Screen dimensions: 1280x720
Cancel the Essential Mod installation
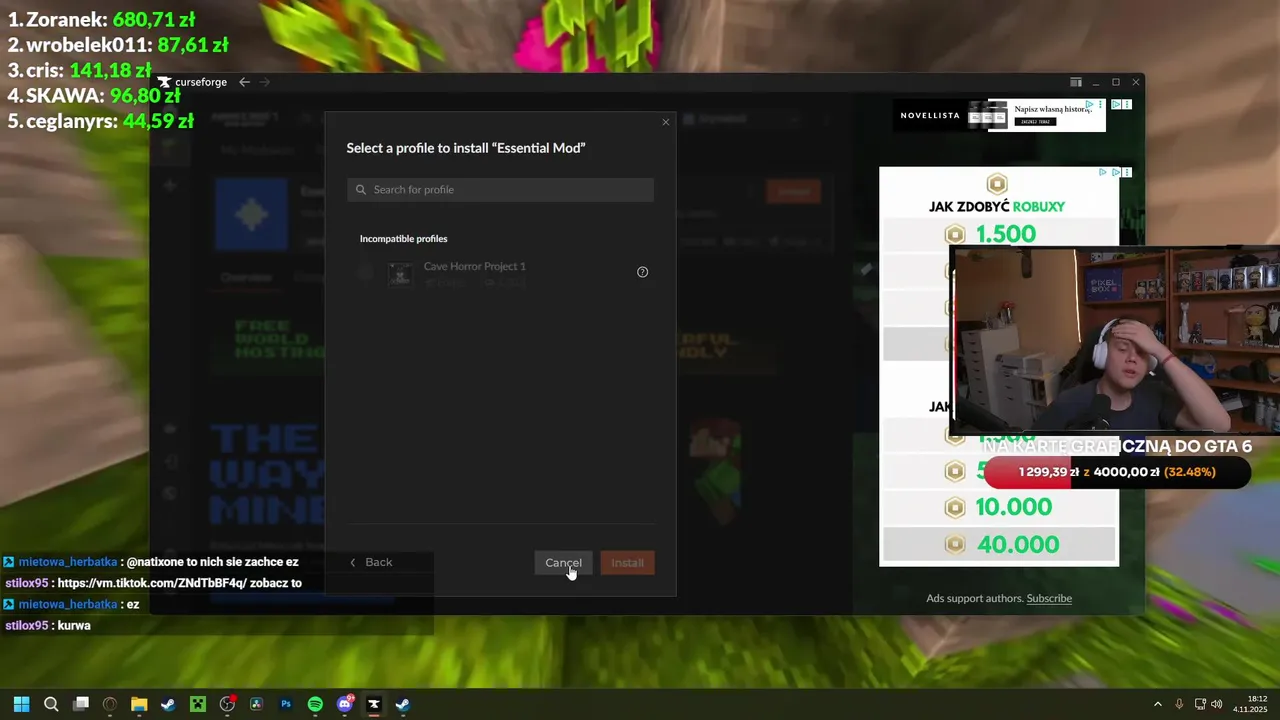coord(563,563)
